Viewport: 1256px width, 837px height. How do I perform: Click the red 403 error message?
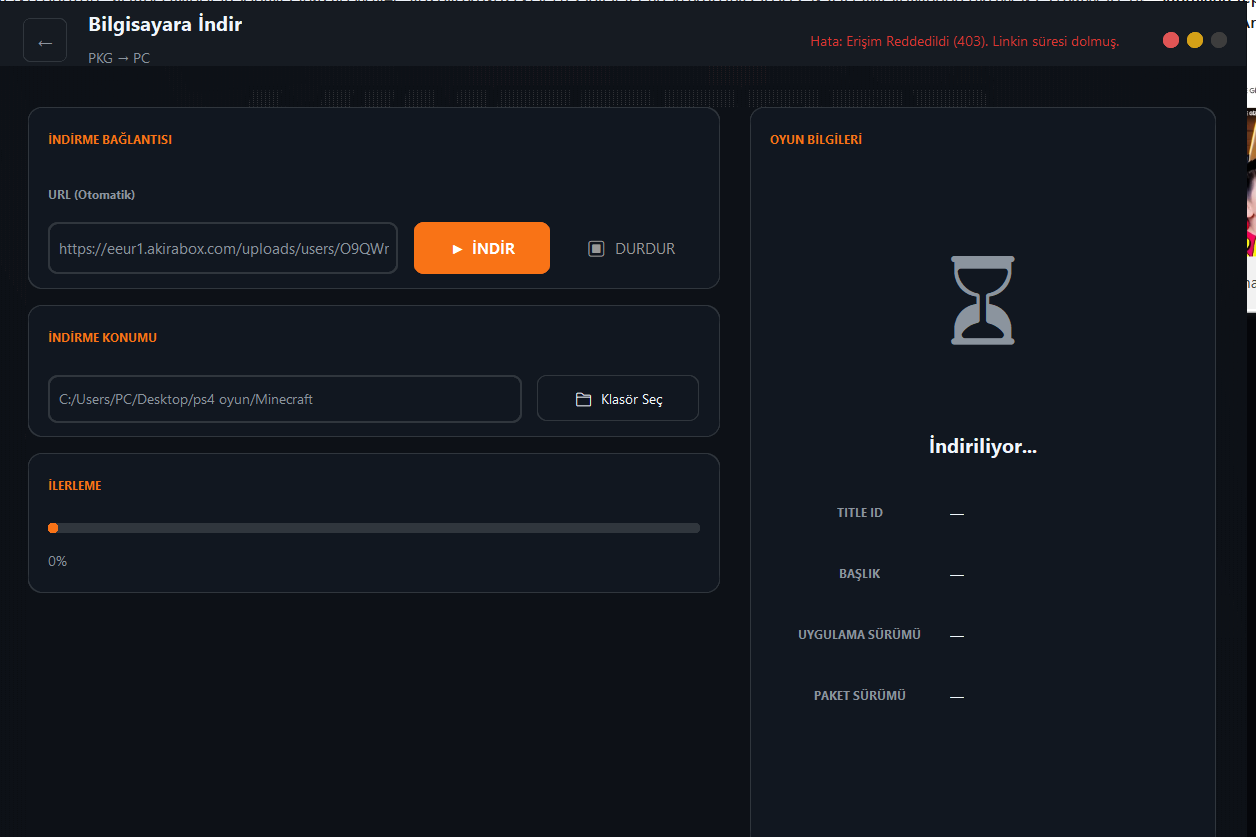(964, 41)
